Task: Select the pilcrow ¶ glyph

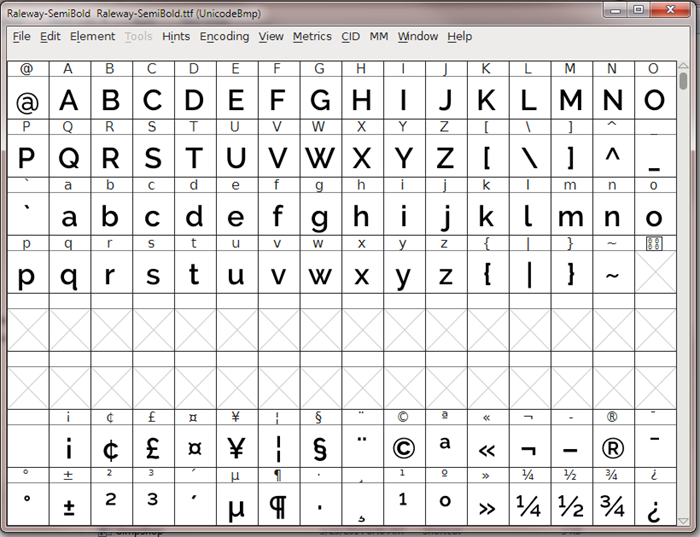Action: (x=279, y=504)
